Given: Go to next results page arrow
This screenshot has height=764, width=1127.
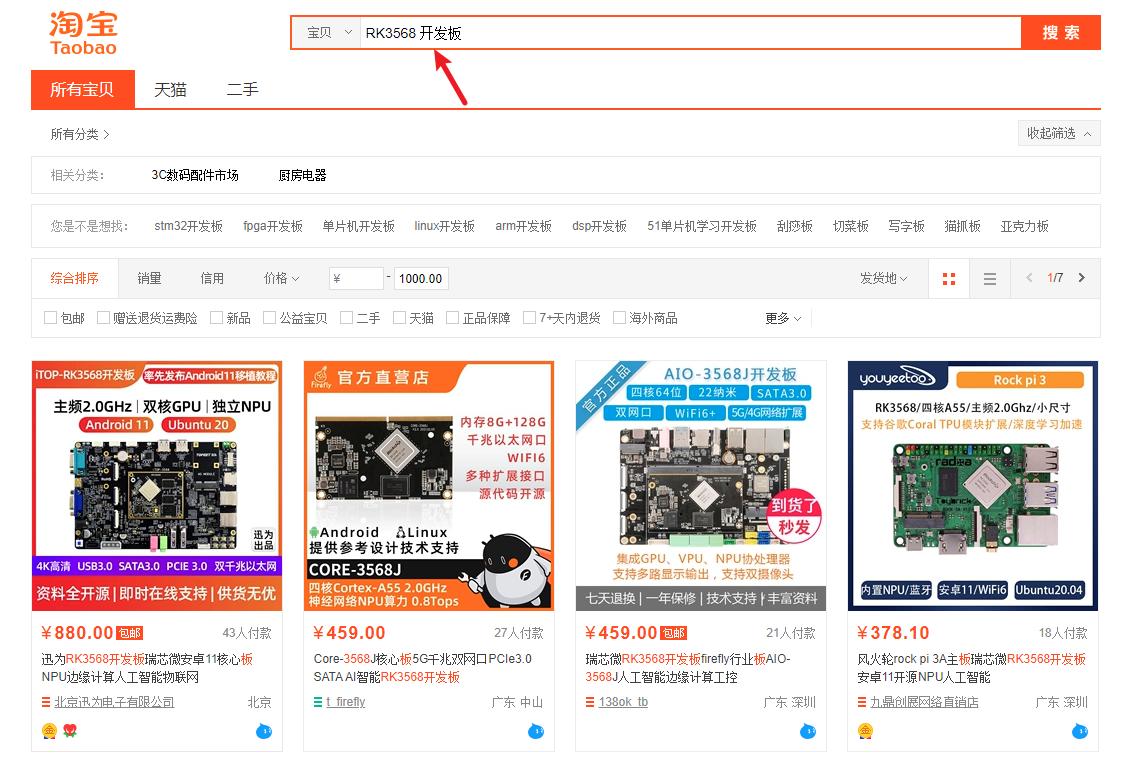Looking at the screenshot, I should pos(1080,279).
